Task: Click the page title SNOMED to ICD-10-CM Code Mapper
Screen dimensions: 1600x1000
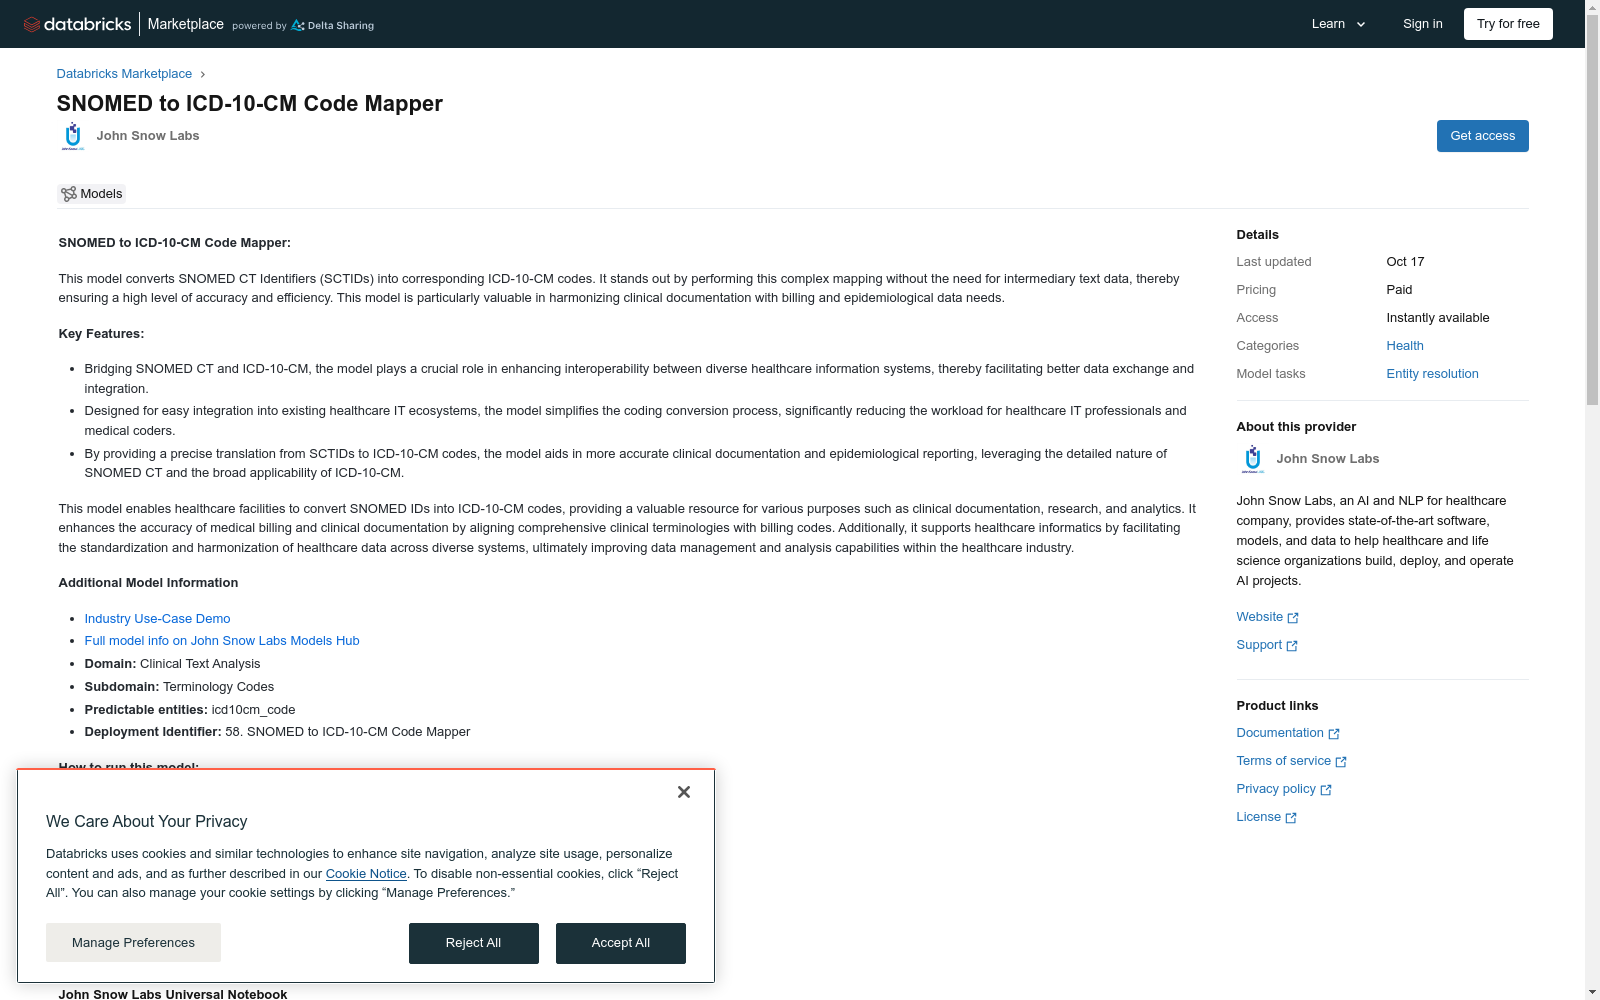Action: coord(250,104)
